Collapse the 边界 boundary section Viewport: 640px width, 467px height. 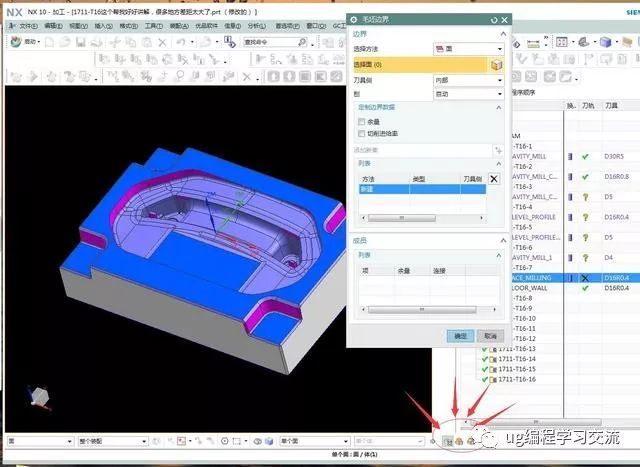point(503,34)
